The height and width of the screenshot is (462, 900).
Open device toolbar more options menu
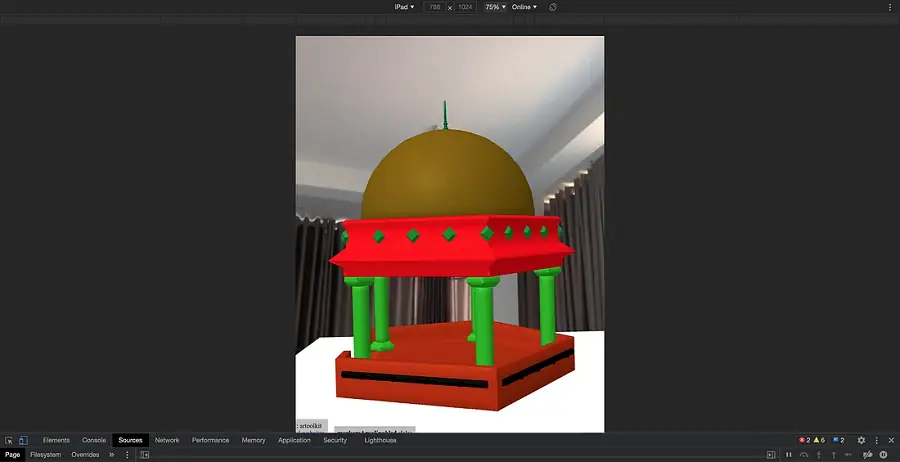pyautogui.click(x=890, y=7)
